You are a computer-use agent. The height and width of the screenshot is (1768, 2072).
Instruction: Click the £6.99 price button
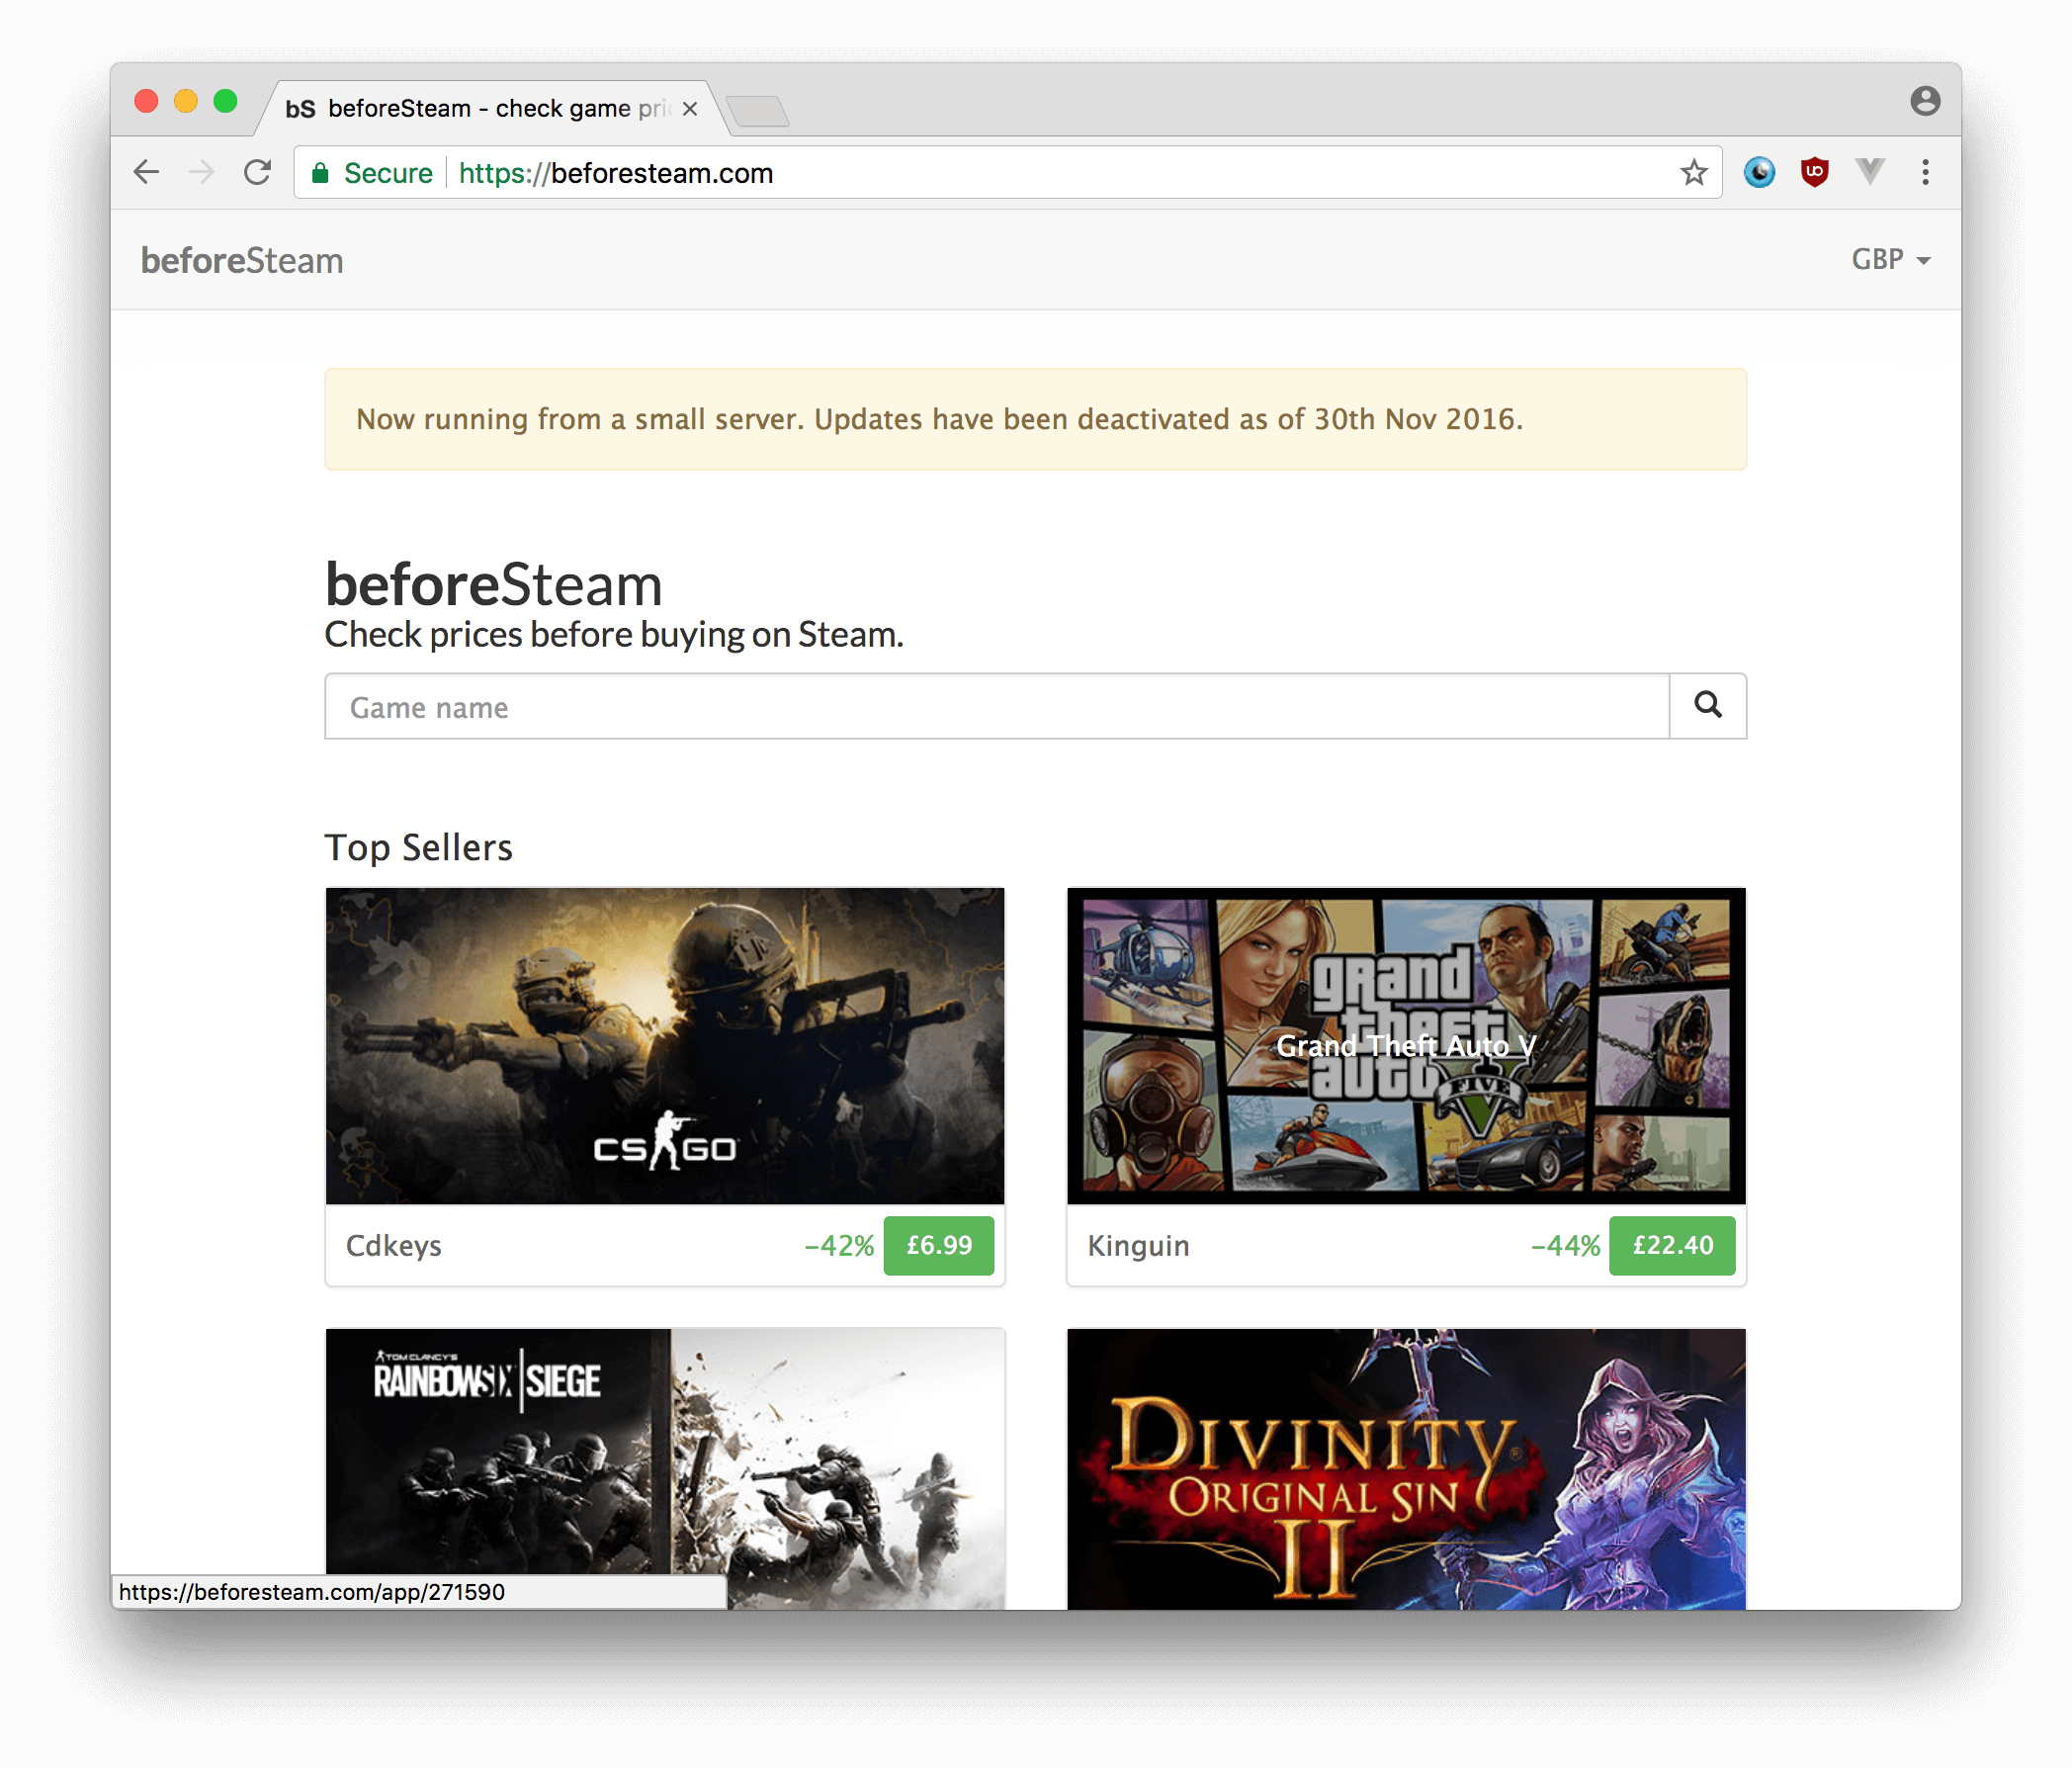939,1245
